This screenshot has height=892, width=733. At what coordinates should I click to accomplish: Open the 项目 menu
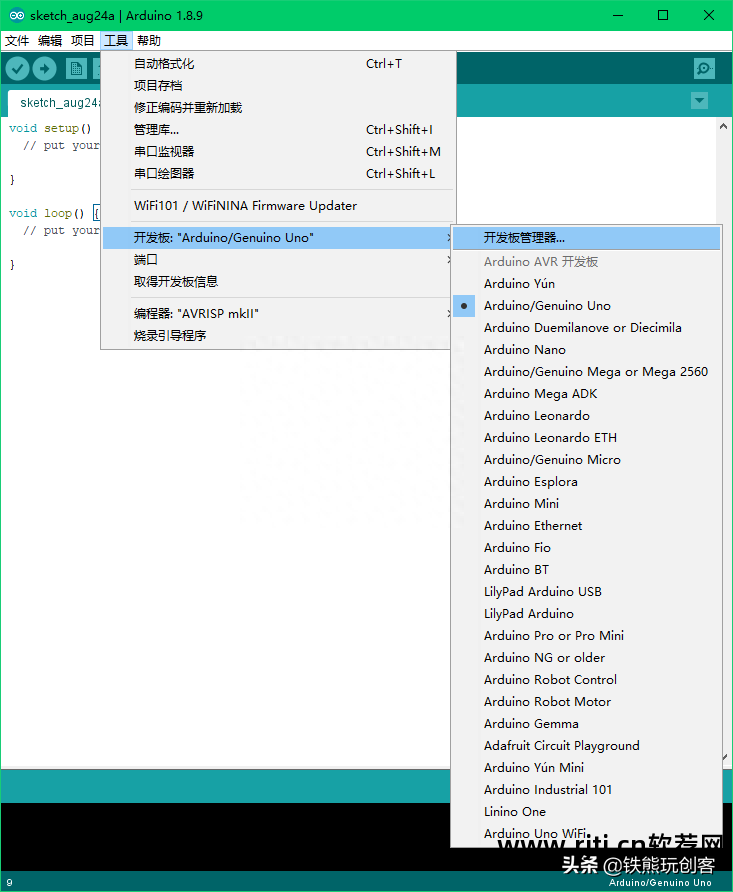point(83,41)
